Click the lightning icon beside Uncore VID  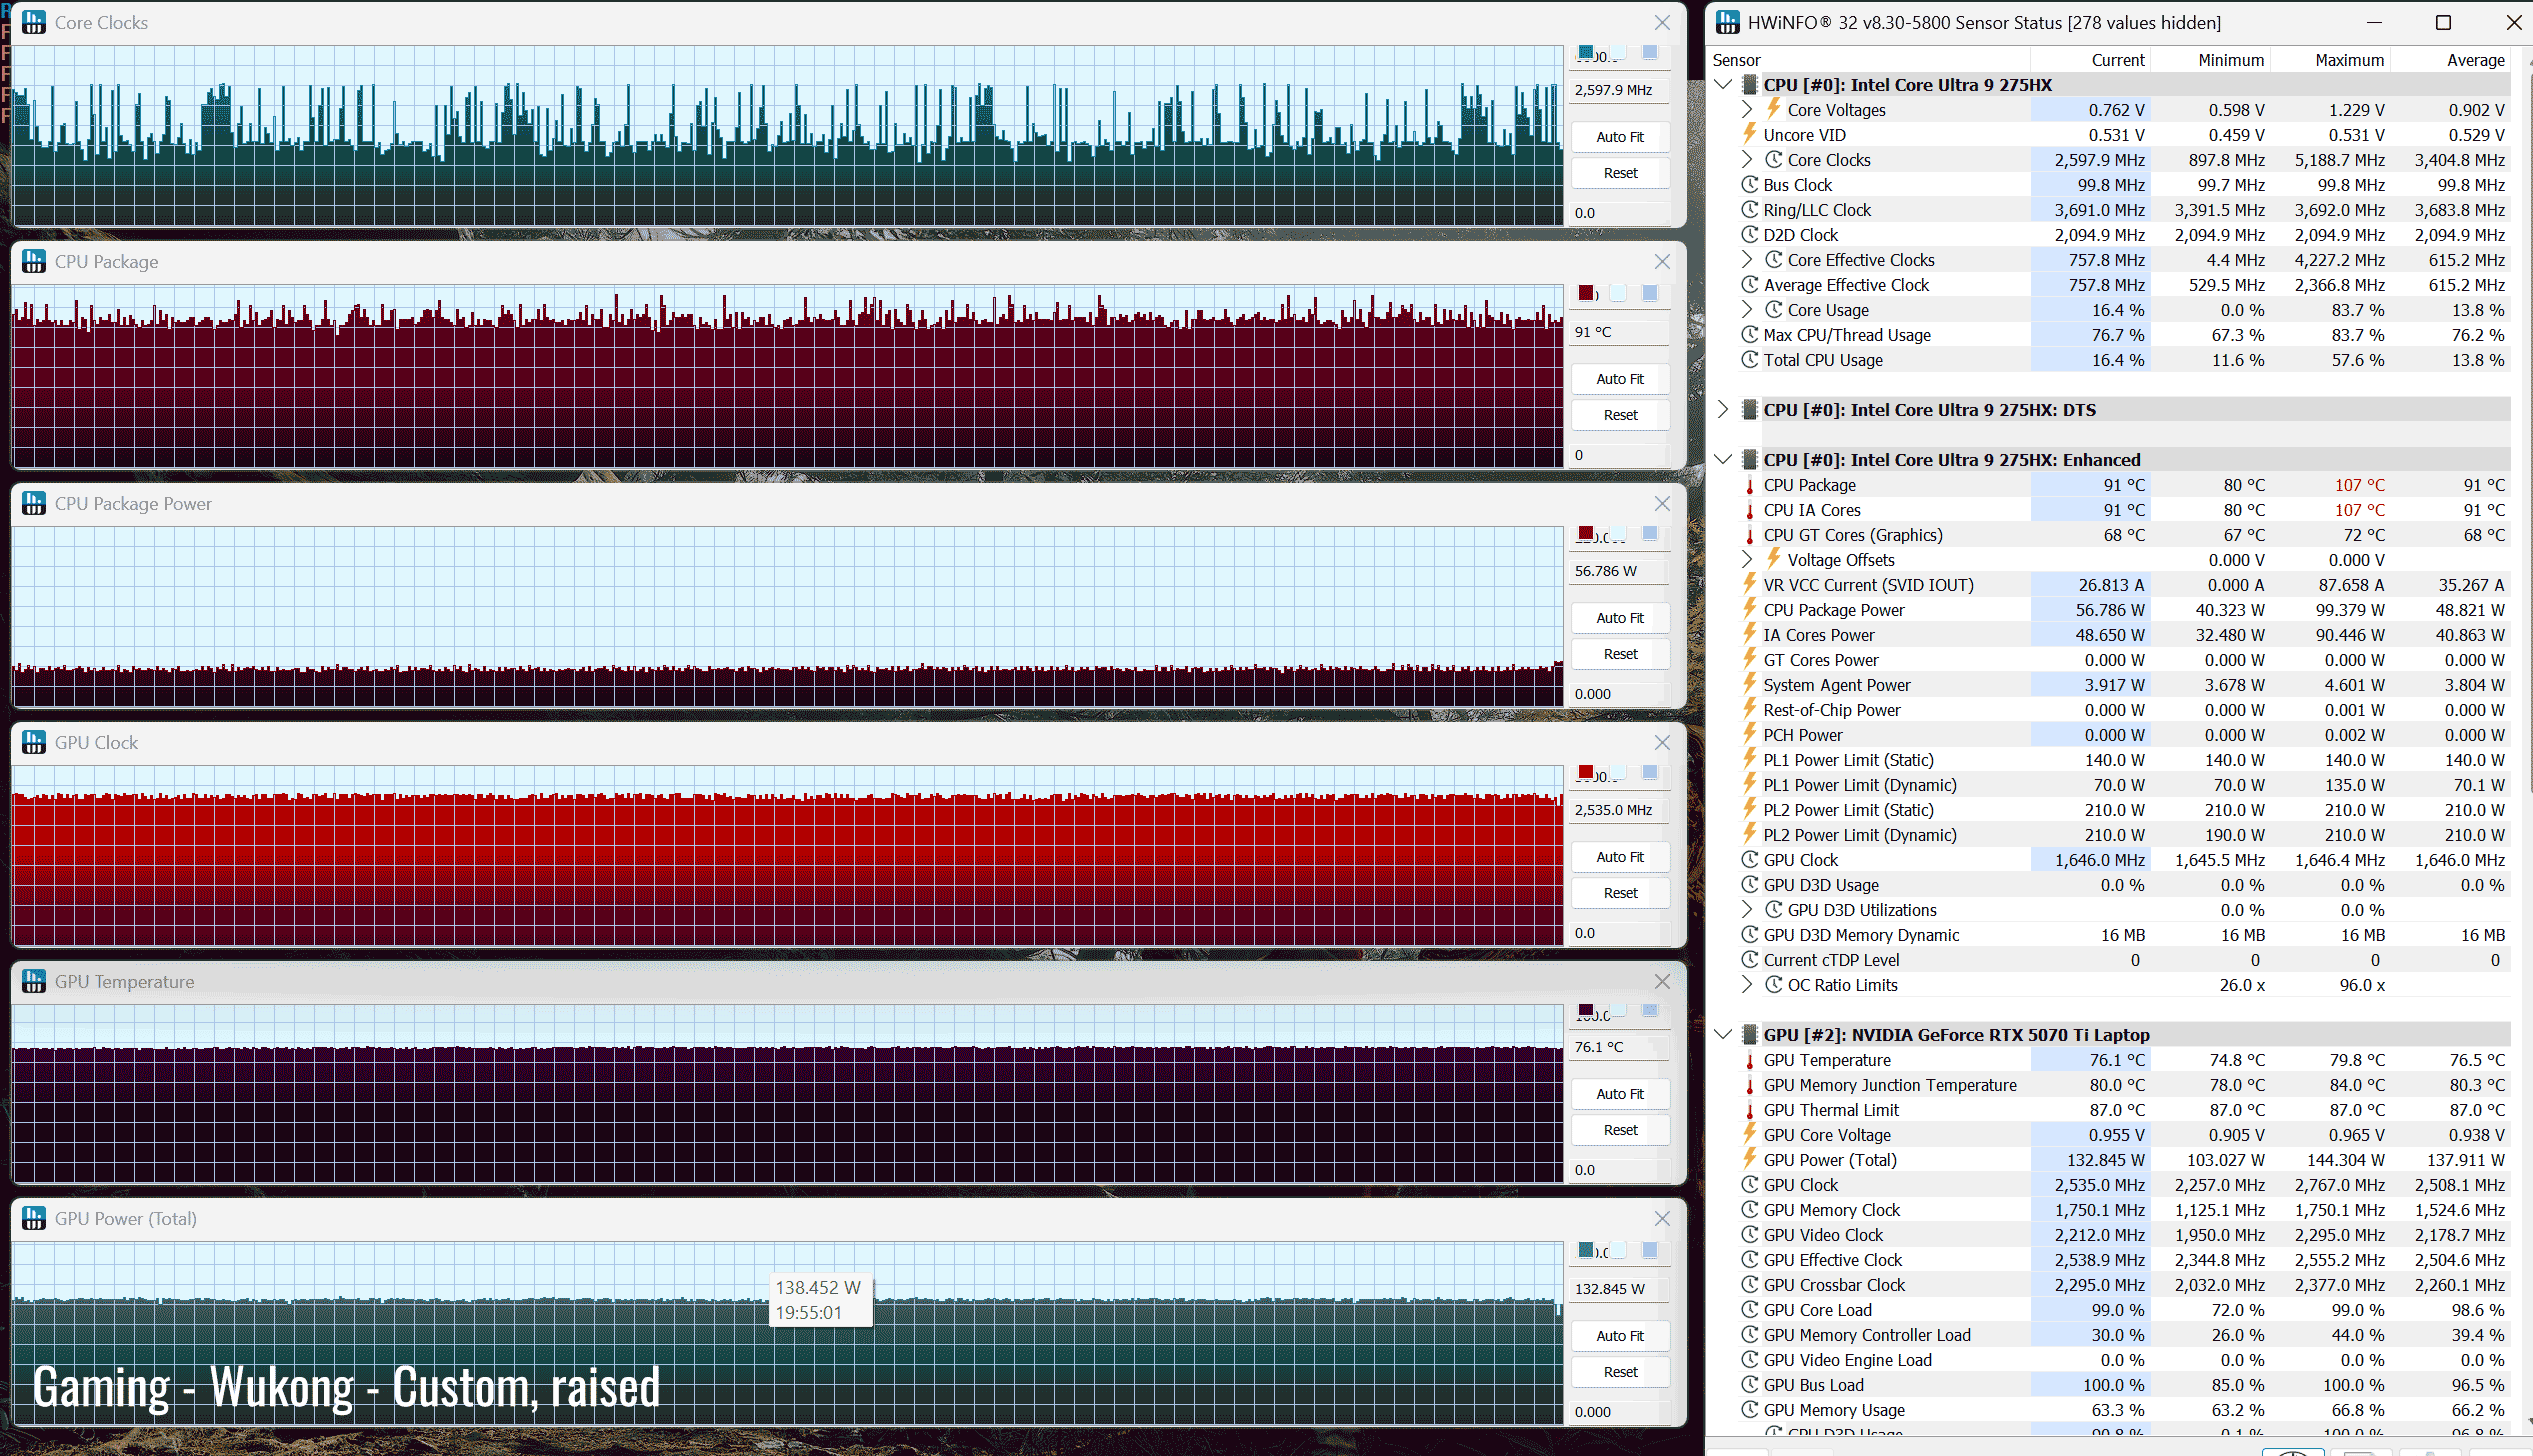click(x=1749, y=134)
